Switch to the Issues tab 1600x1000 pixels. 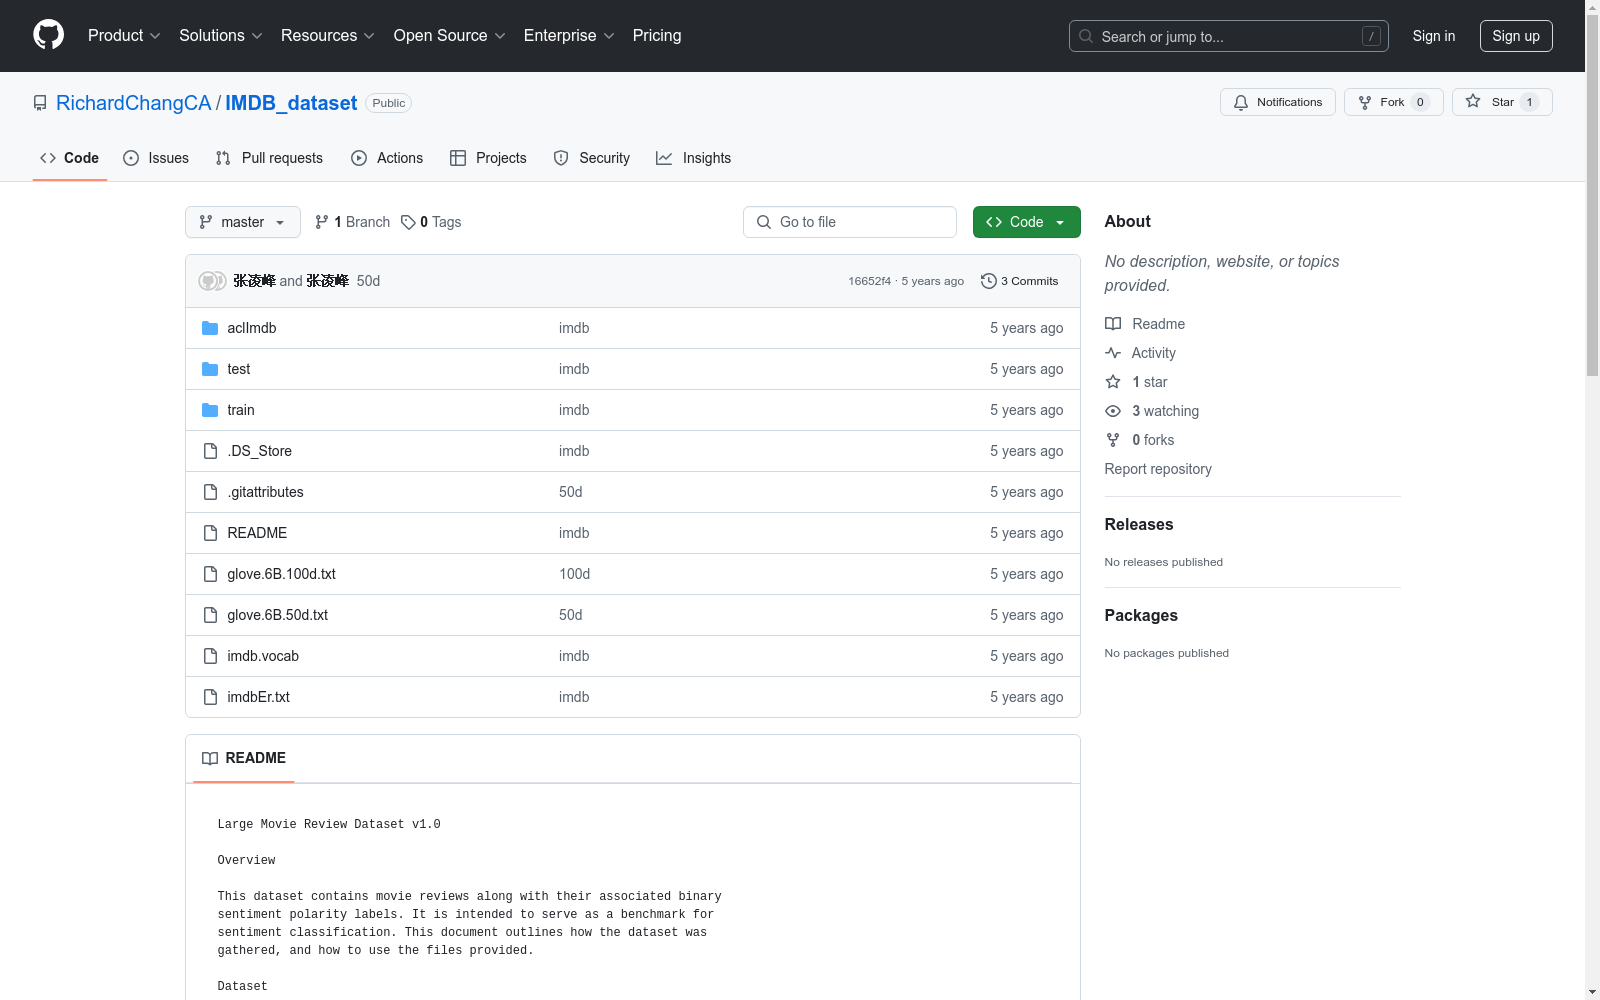(156, 158)
